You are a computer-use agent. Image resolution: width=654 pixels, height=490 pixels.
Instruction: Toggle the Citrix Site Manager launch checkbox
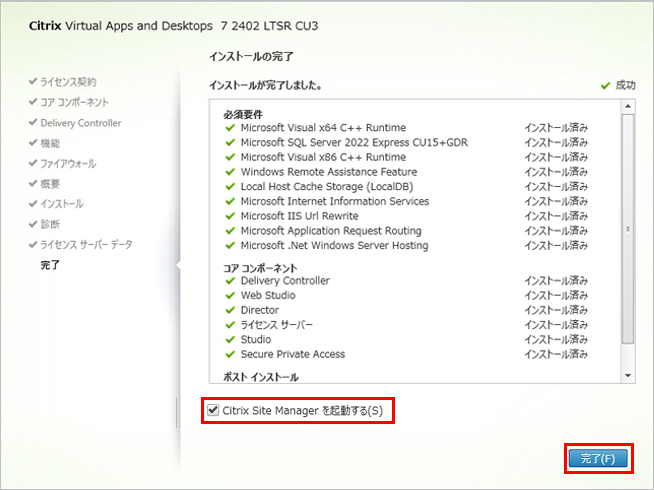coord(212,410)
